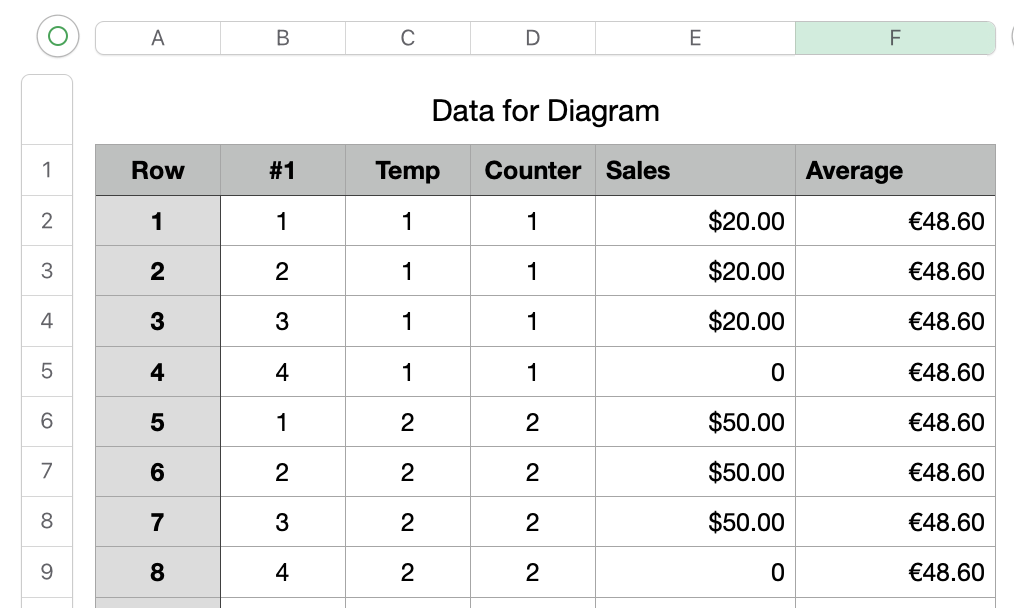Select the $20.00 Sales cell in sheet row 2
This screenshot has width=1014, height=608.
click(695, 221)
